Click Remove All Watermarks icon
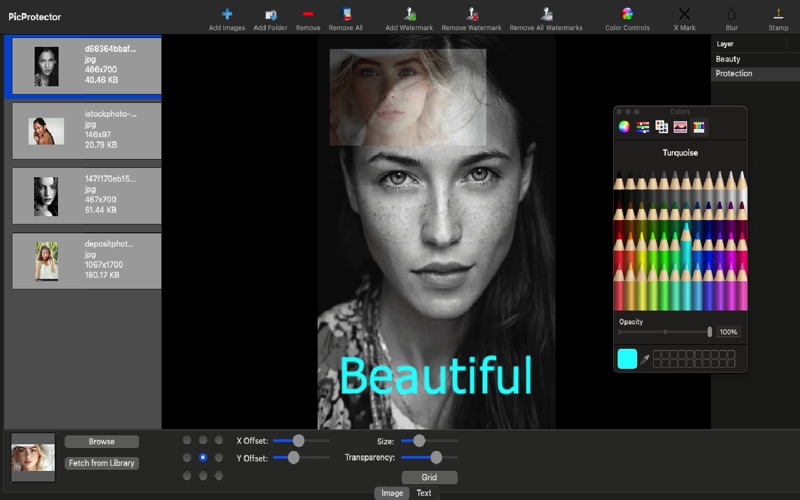The image size is (800, 500). click(546, 14)
